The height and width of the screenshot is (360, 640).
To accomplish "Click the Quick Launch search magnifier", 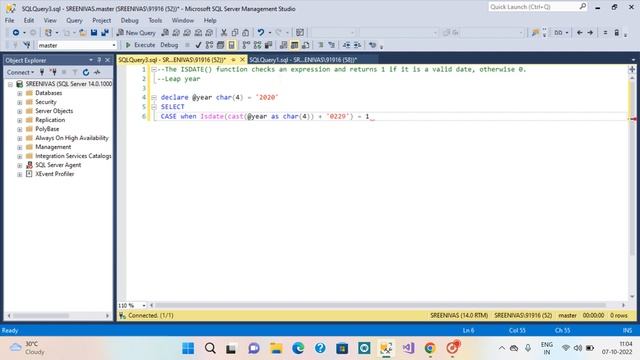I will coord(582,7).
